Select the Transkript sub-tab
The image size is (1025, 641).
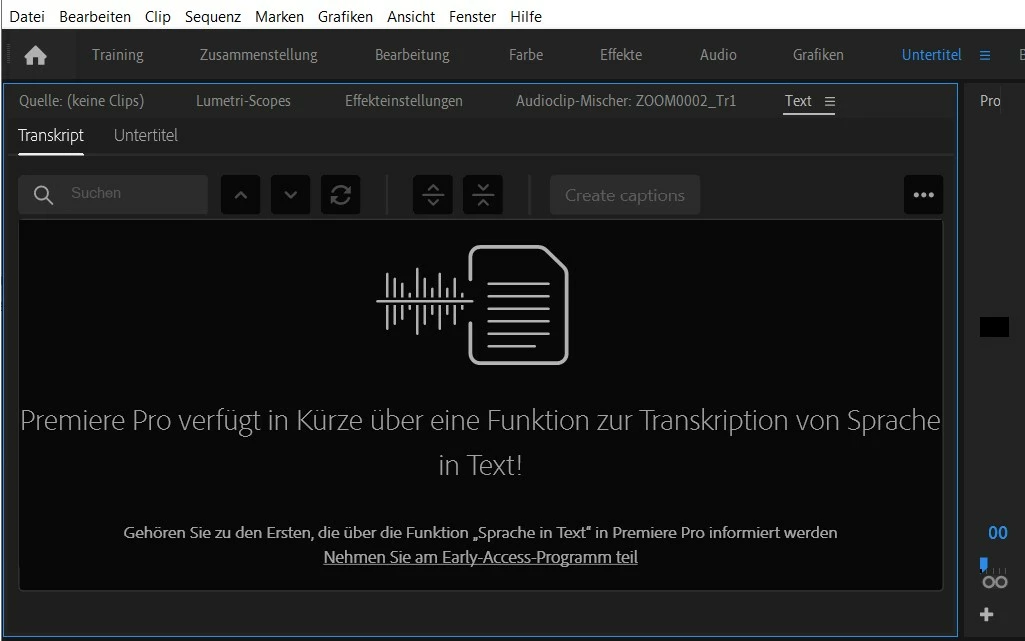(x=51, y=135)
